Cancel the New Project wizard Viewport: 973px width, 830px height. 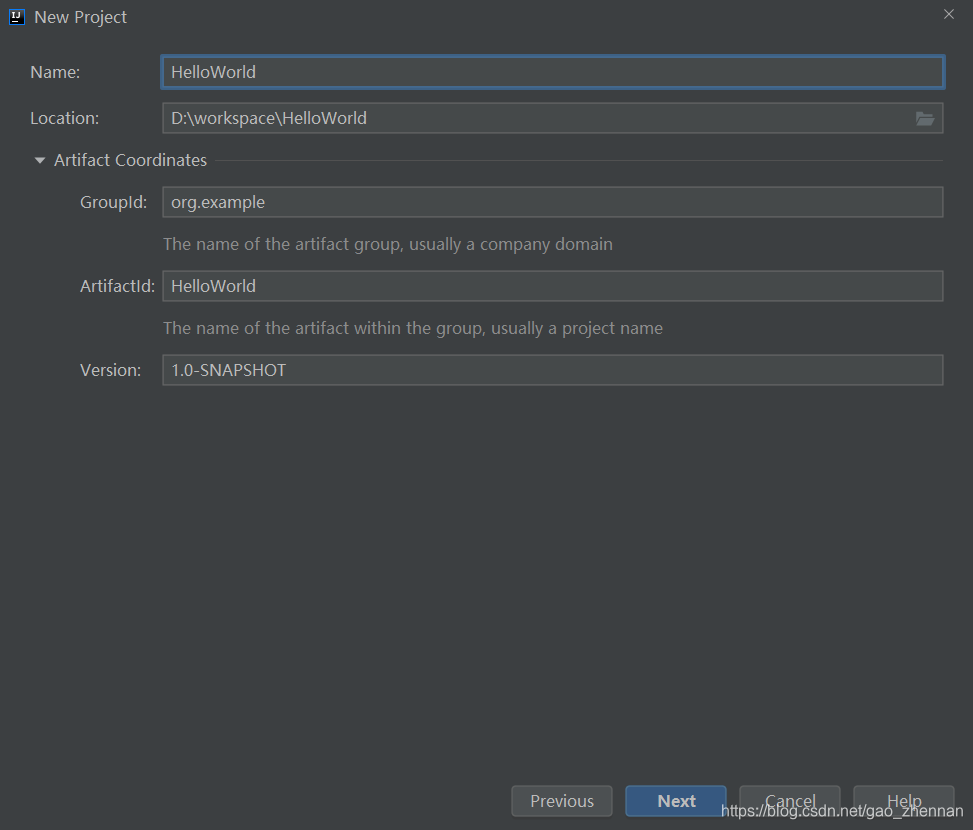pos(790,801)
